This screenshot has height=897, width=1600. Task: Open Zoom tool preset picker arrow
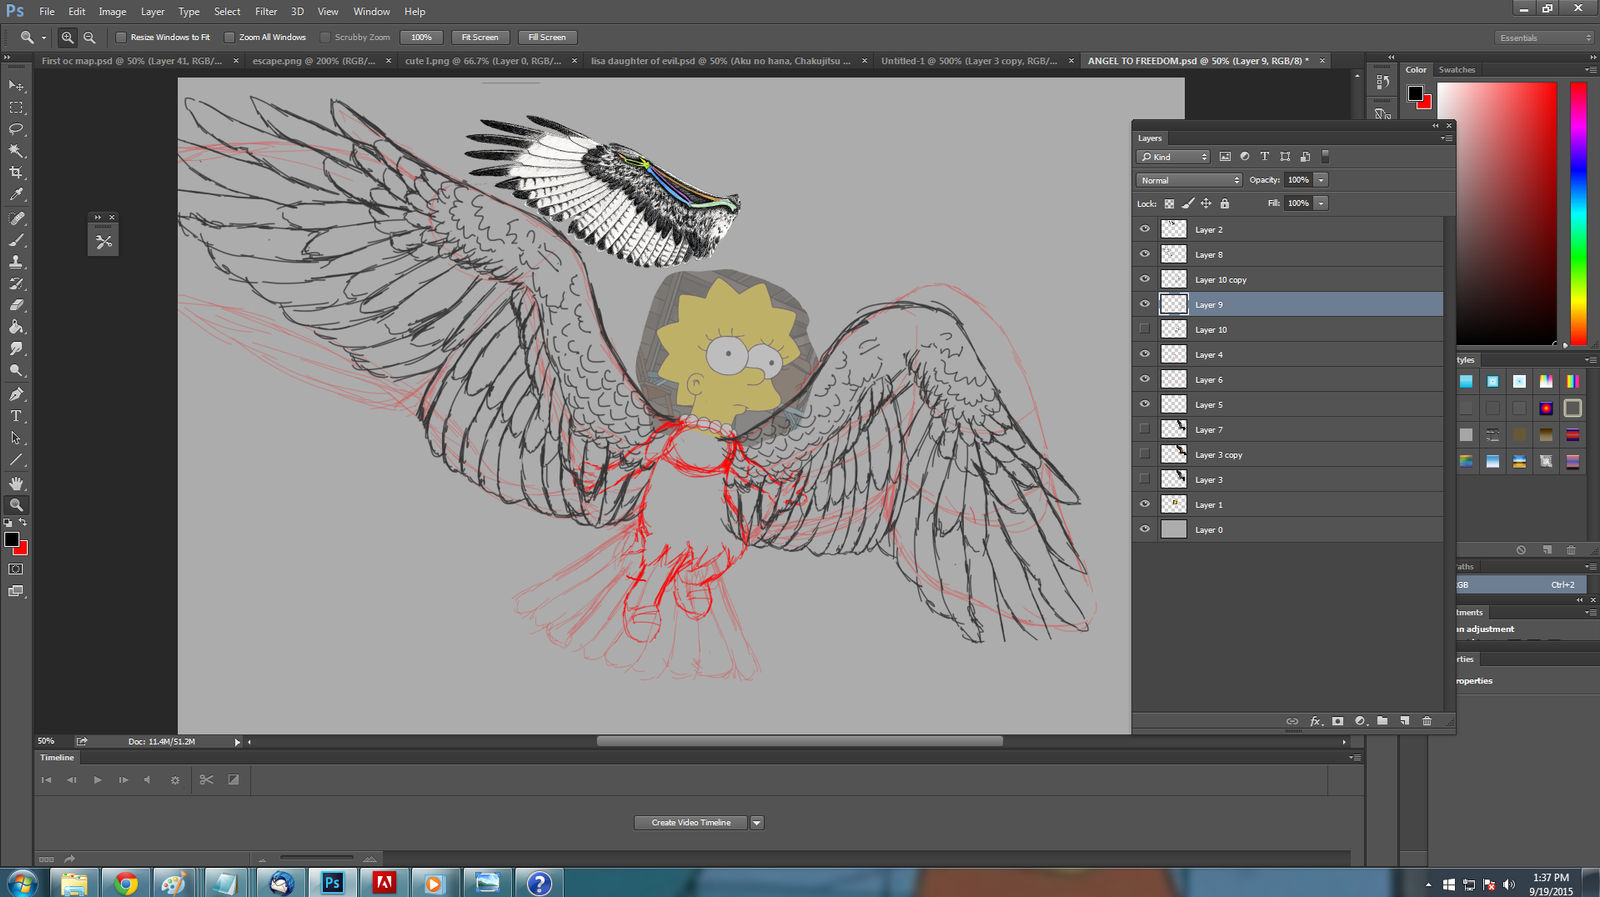tap(44, 38)
